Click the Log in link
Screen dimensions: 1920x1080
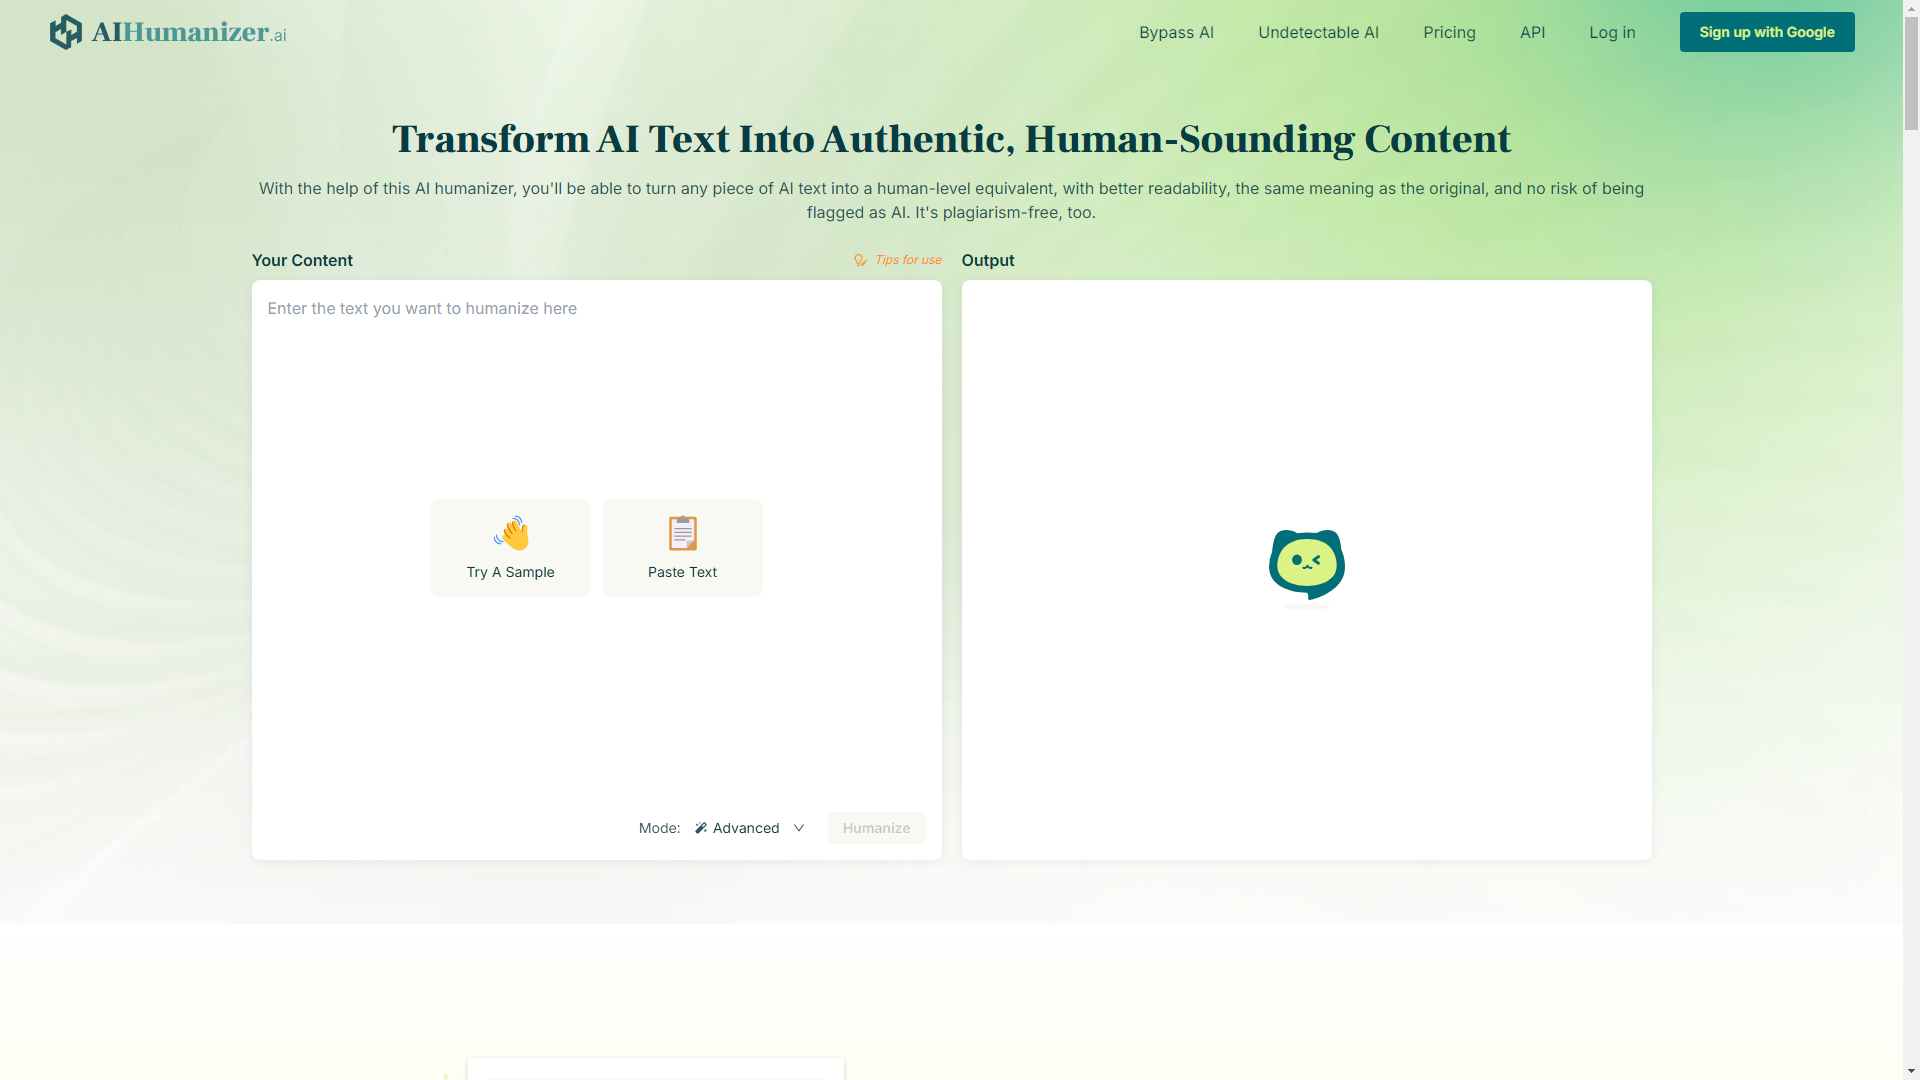(1612, 32)
